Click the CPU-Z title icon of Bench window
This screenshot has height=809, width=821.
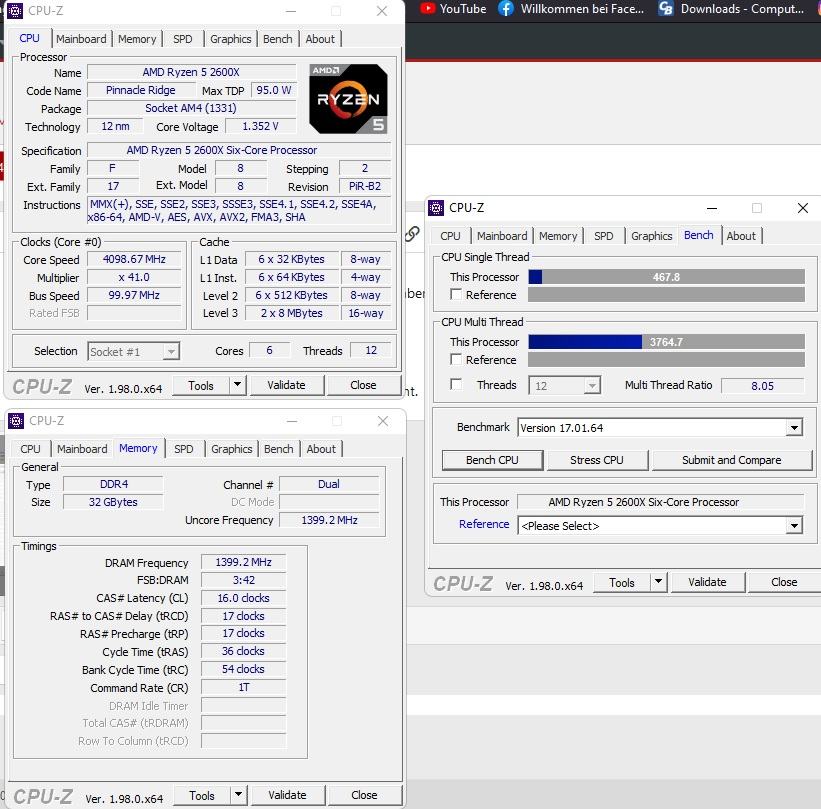tap(436, 208)
